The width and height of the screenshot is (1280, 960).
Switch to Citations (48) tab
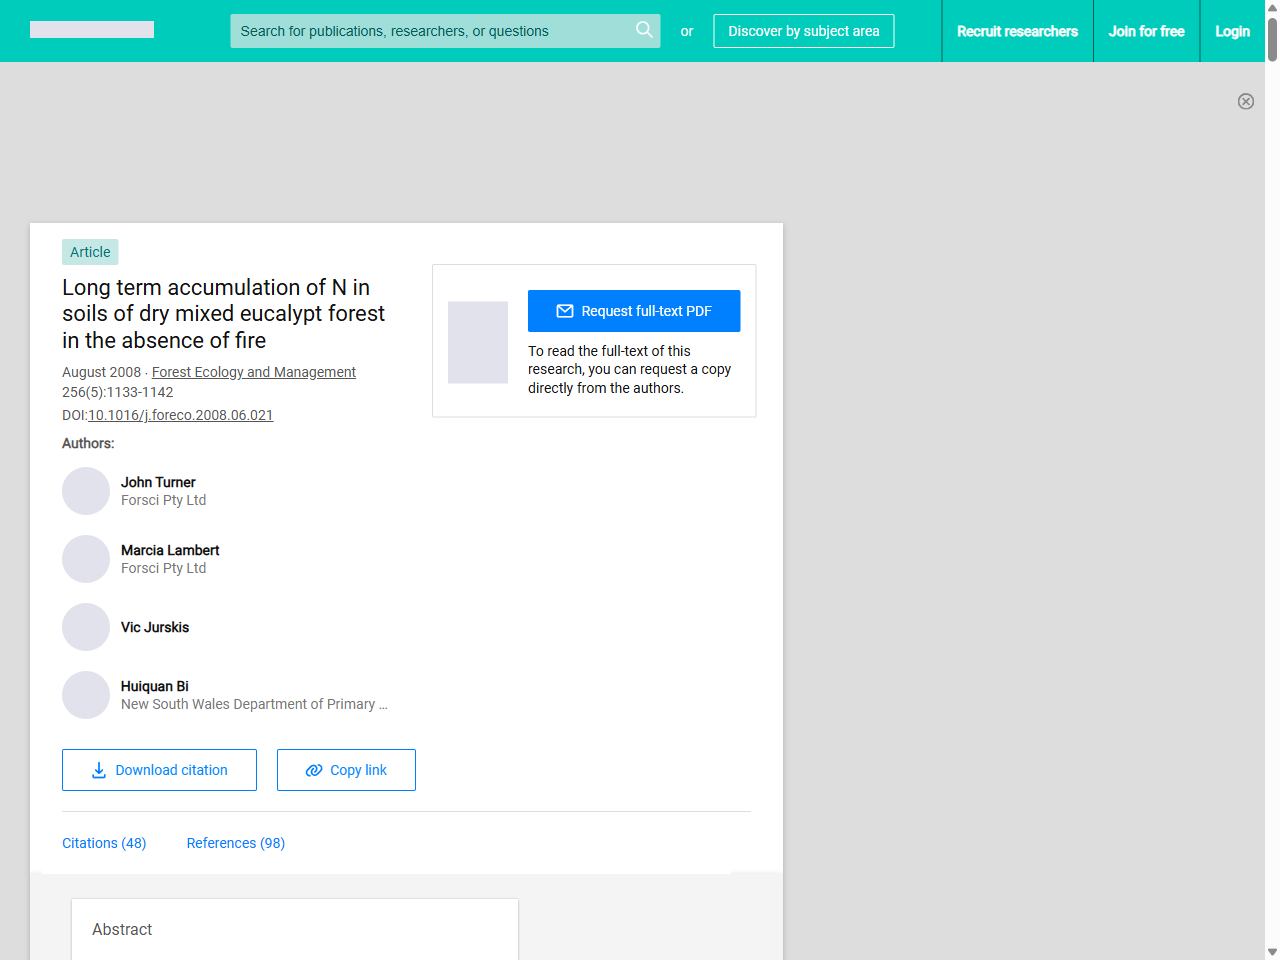pos(104,843)
